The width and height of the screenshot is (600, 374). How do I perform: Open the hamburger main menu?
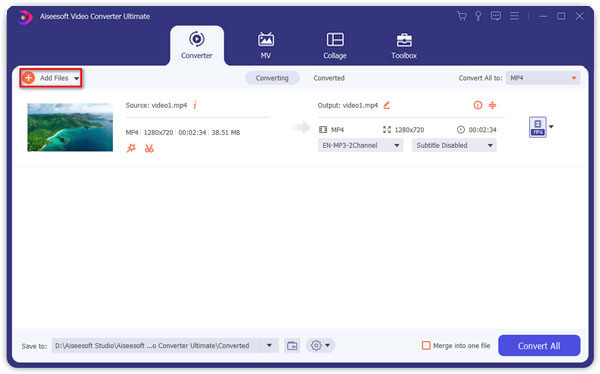(514, 16)
